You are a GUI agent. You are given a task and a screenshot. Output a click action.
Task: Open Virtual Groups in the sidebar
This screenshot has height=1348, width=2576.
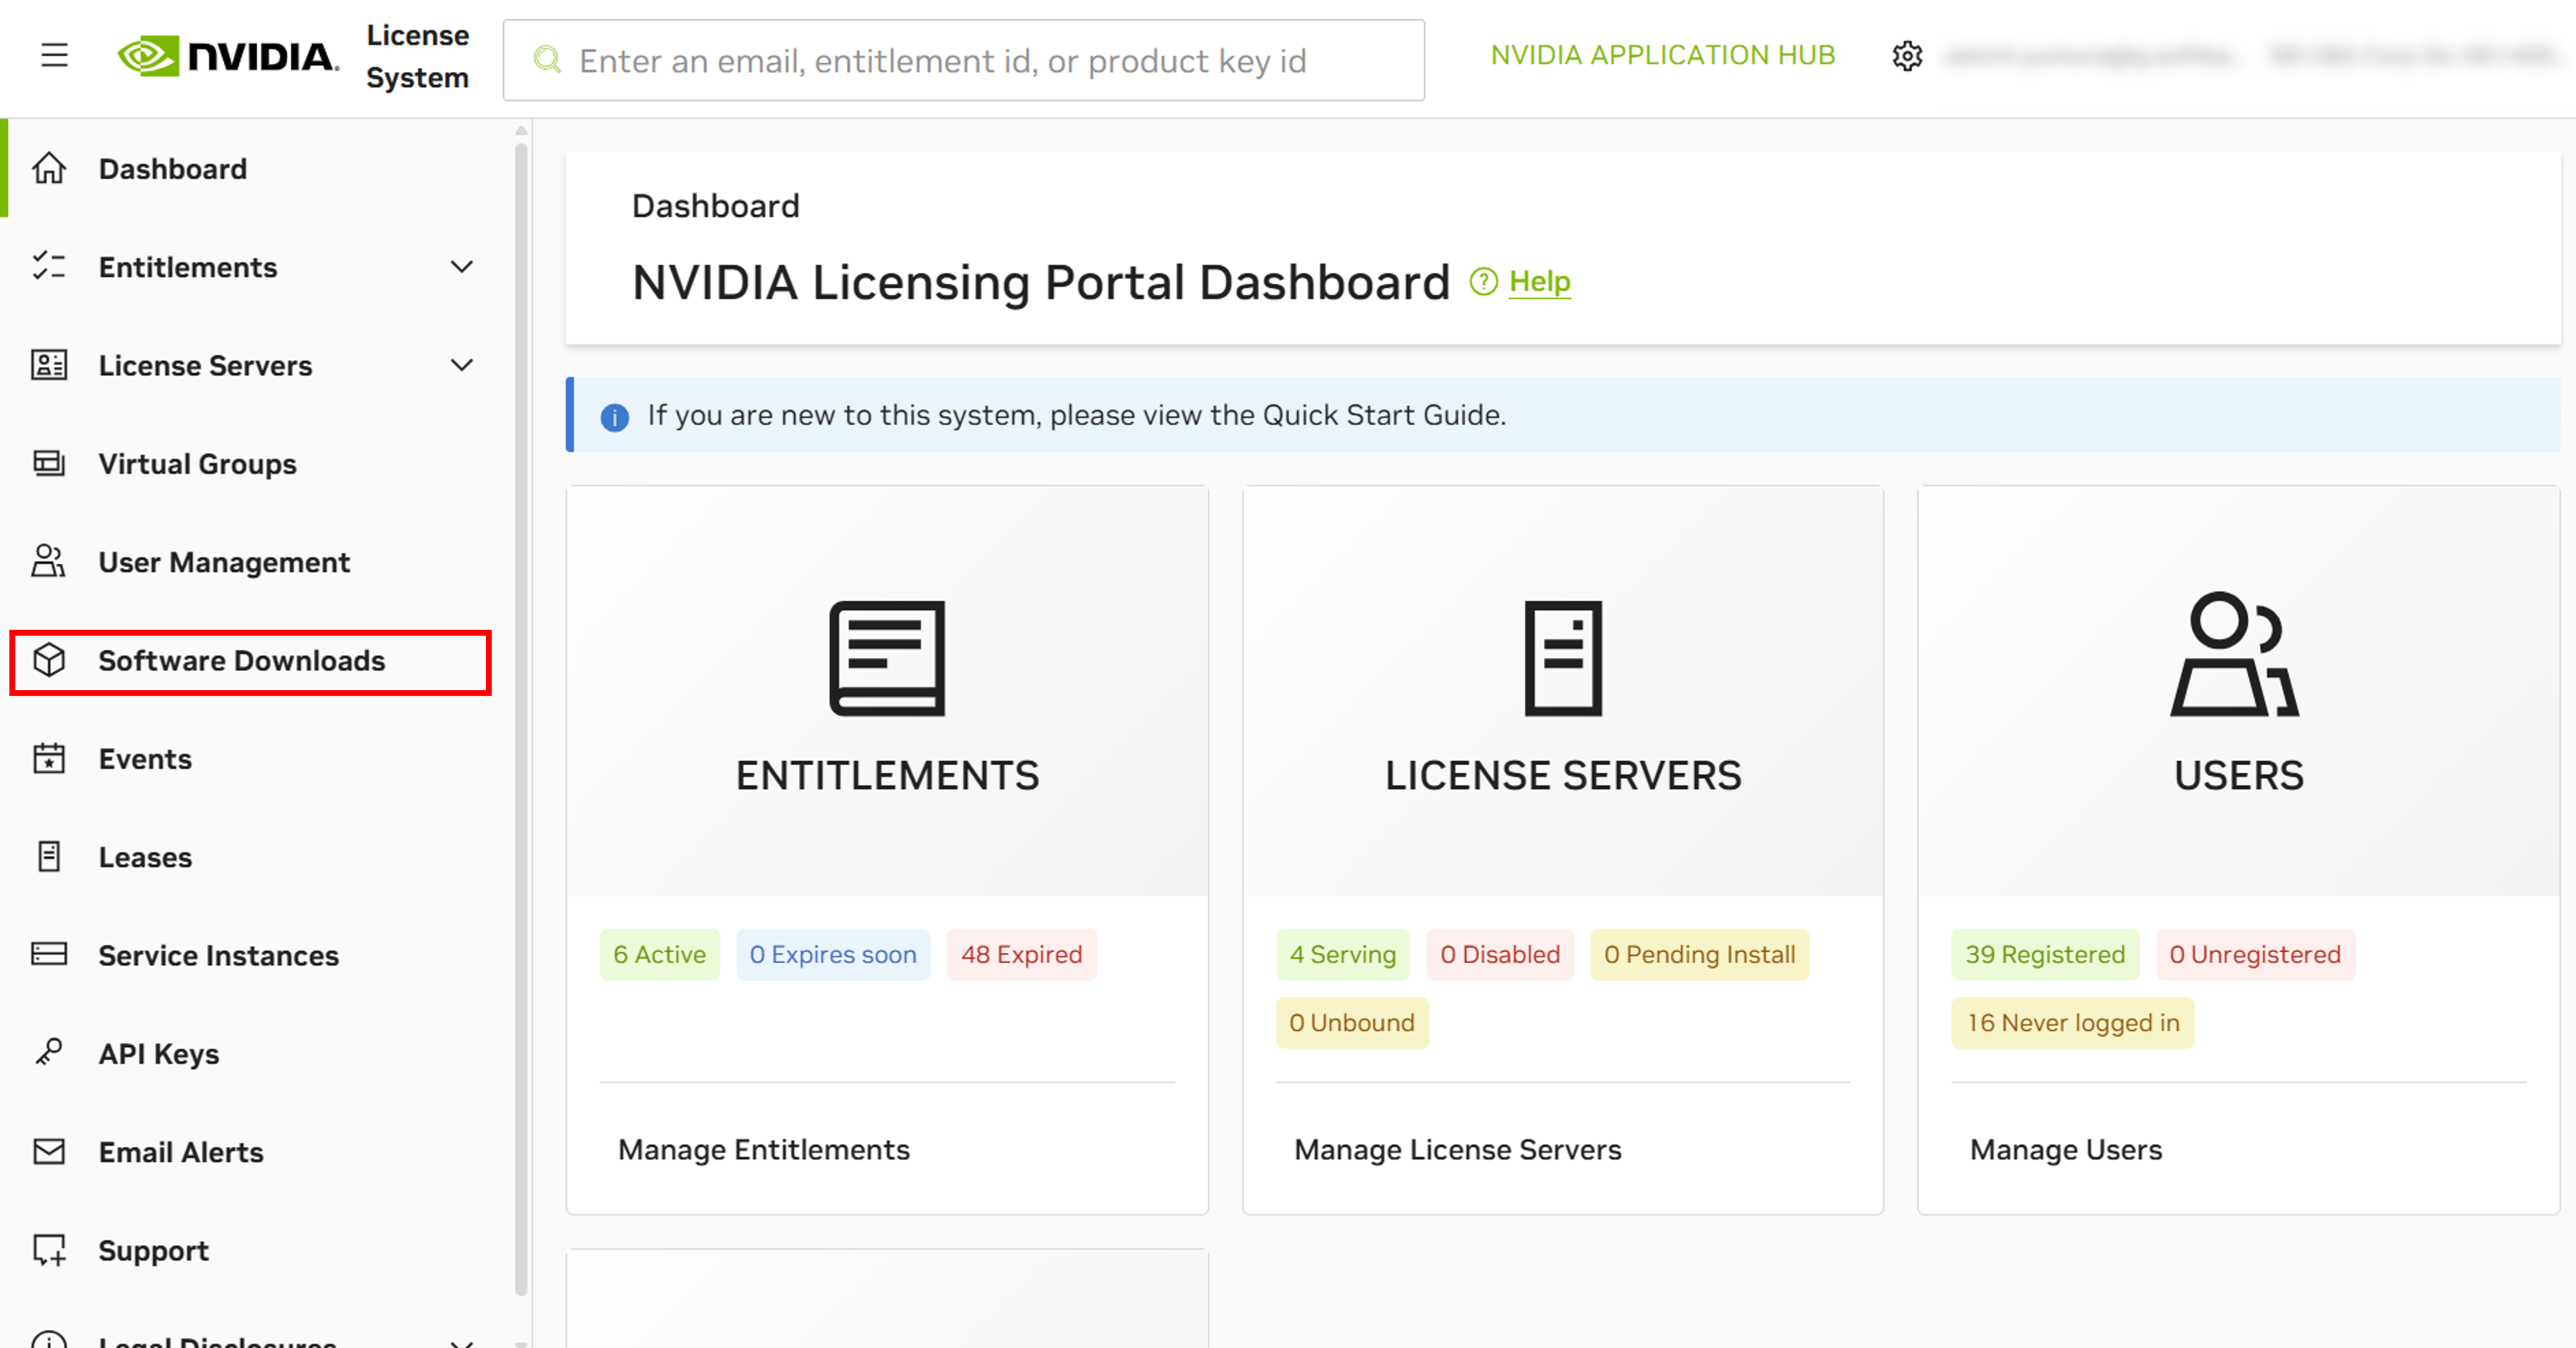pos(198,464)
